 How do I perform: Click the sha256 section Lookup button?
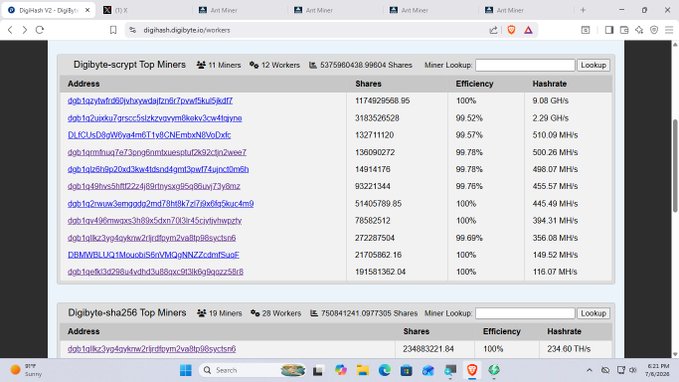click(593, 313)
